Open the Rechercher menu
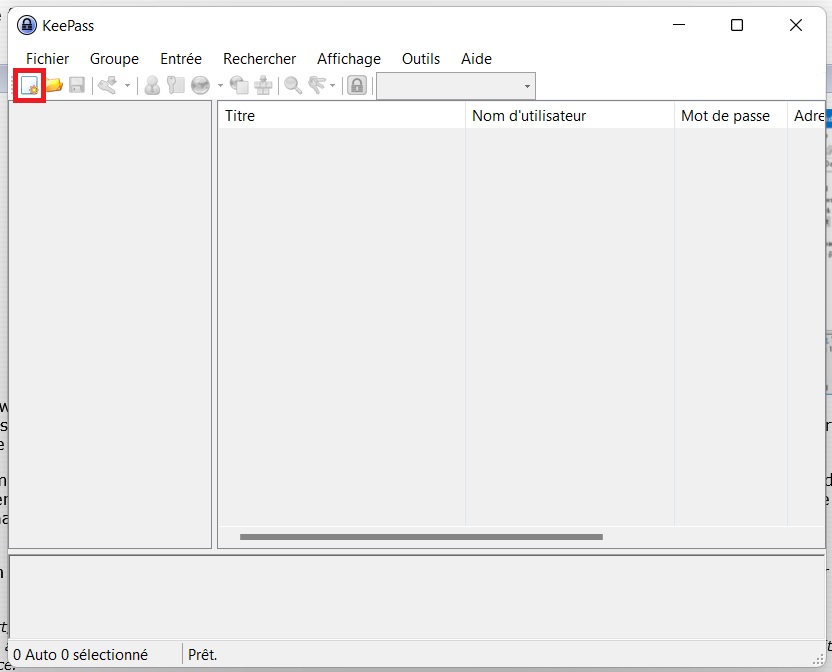The image size is (832, 672). click(x=259, y=59)
